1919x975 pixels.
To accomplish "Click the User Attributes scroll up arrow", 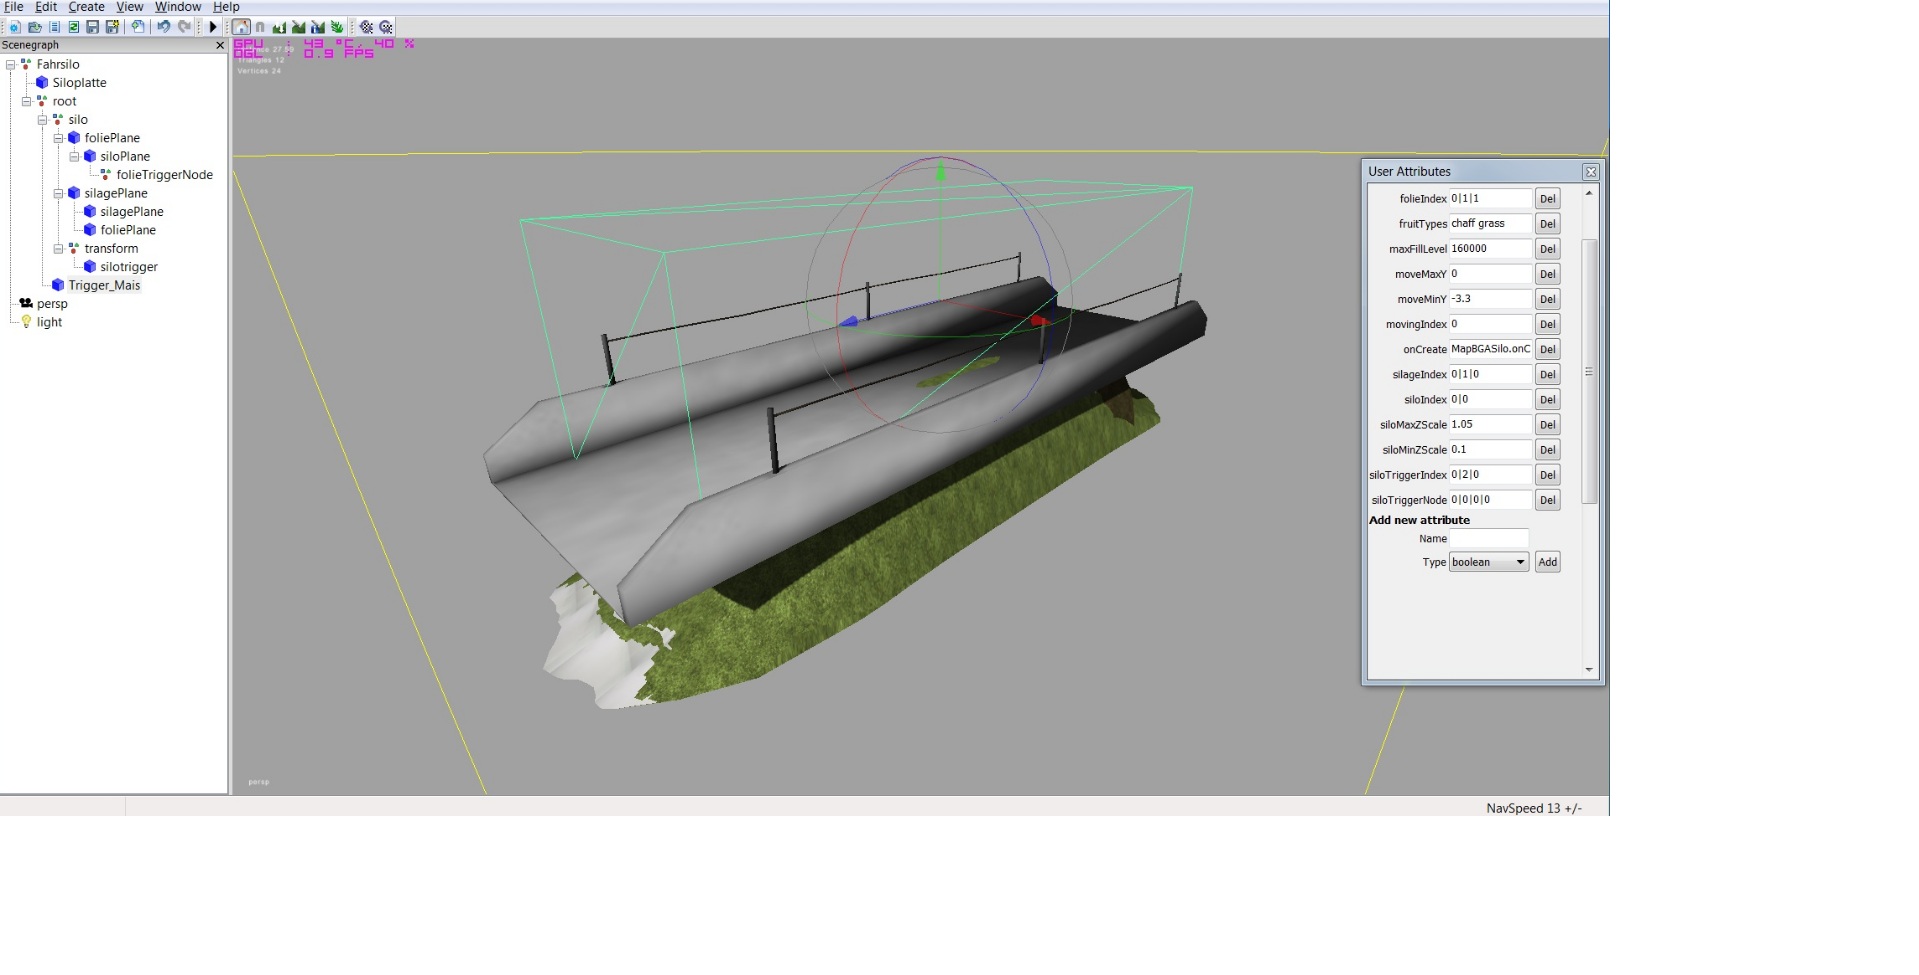I will (x=1588, y=193).
